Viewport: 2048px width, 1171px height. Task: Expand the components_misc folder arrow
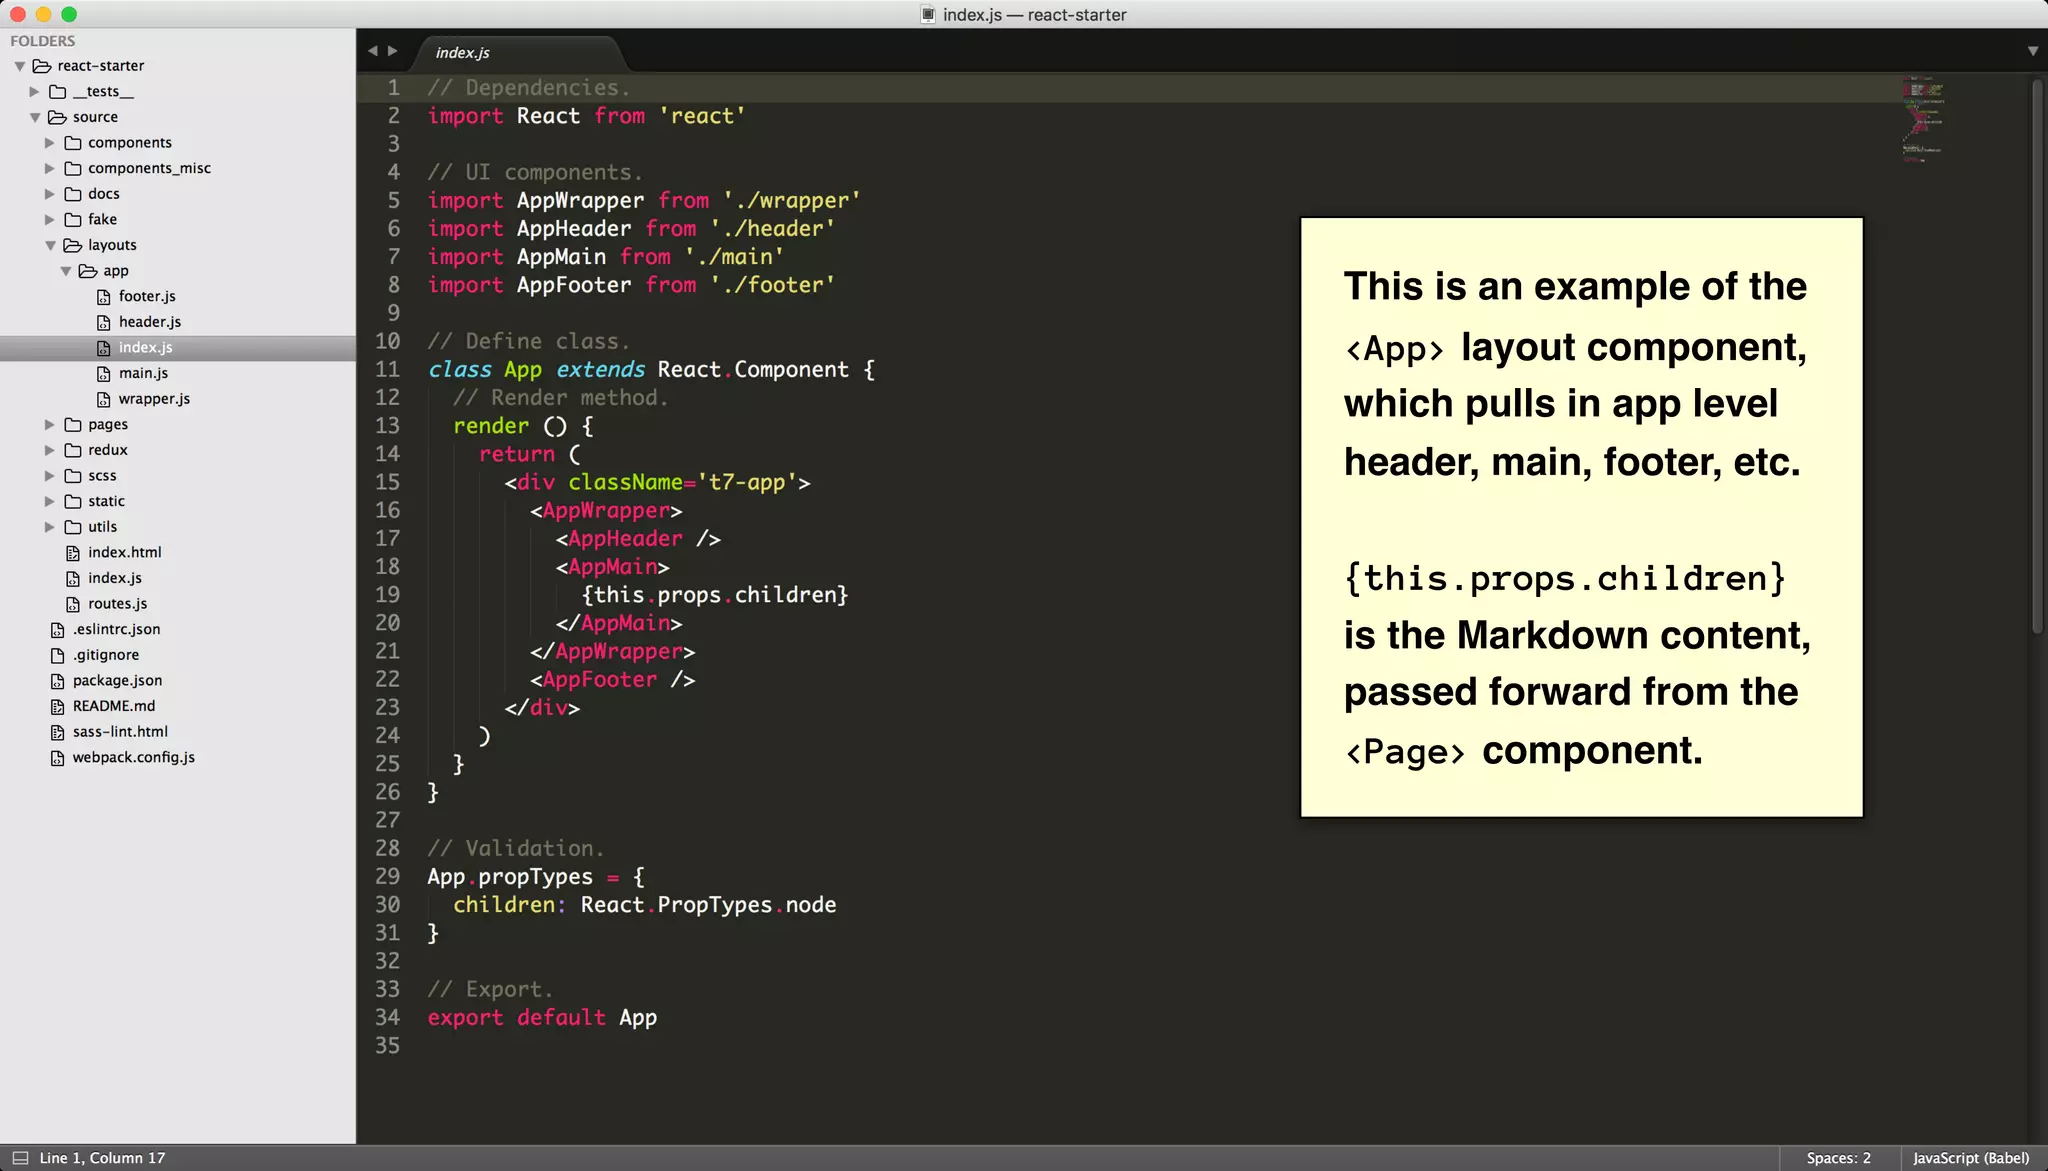click(x=50, y=169)
